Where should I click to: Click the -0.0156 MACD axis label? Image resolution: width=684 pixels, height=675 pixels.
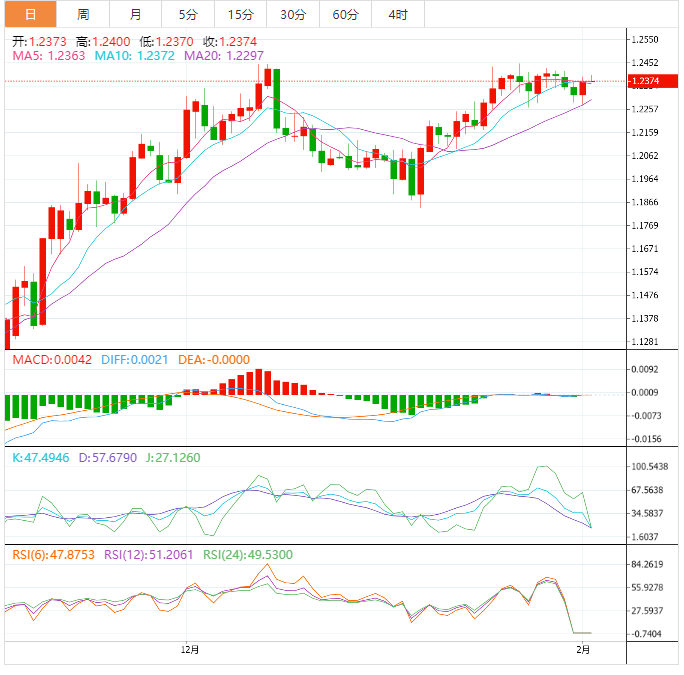point(646,439)
